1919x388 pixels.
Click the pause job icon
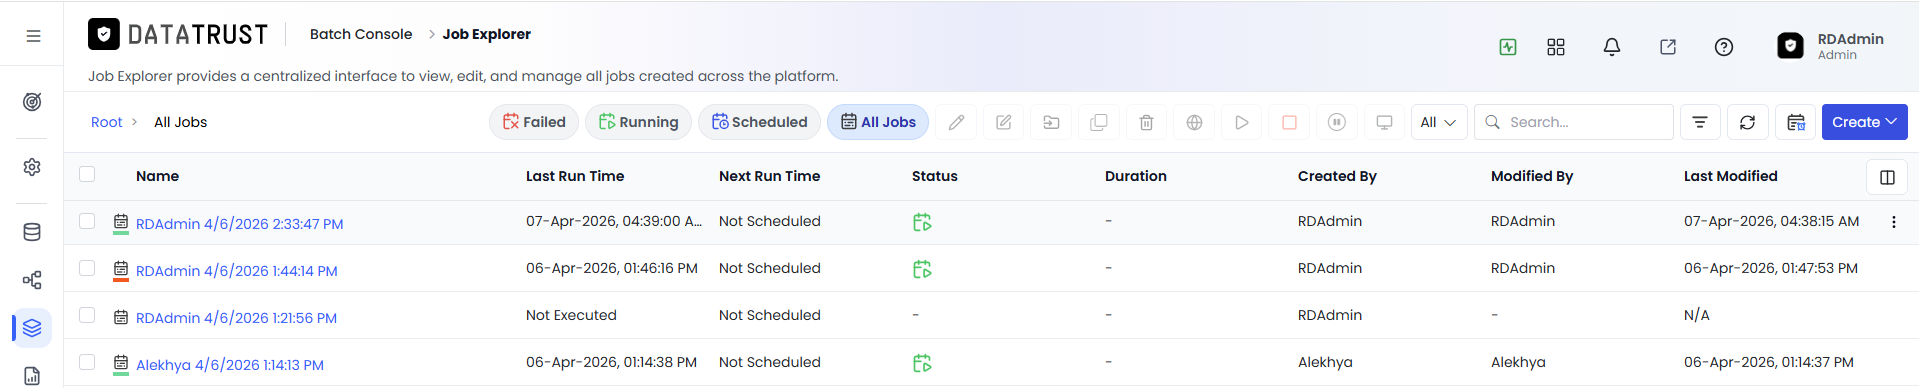(x=1336, y=122)
